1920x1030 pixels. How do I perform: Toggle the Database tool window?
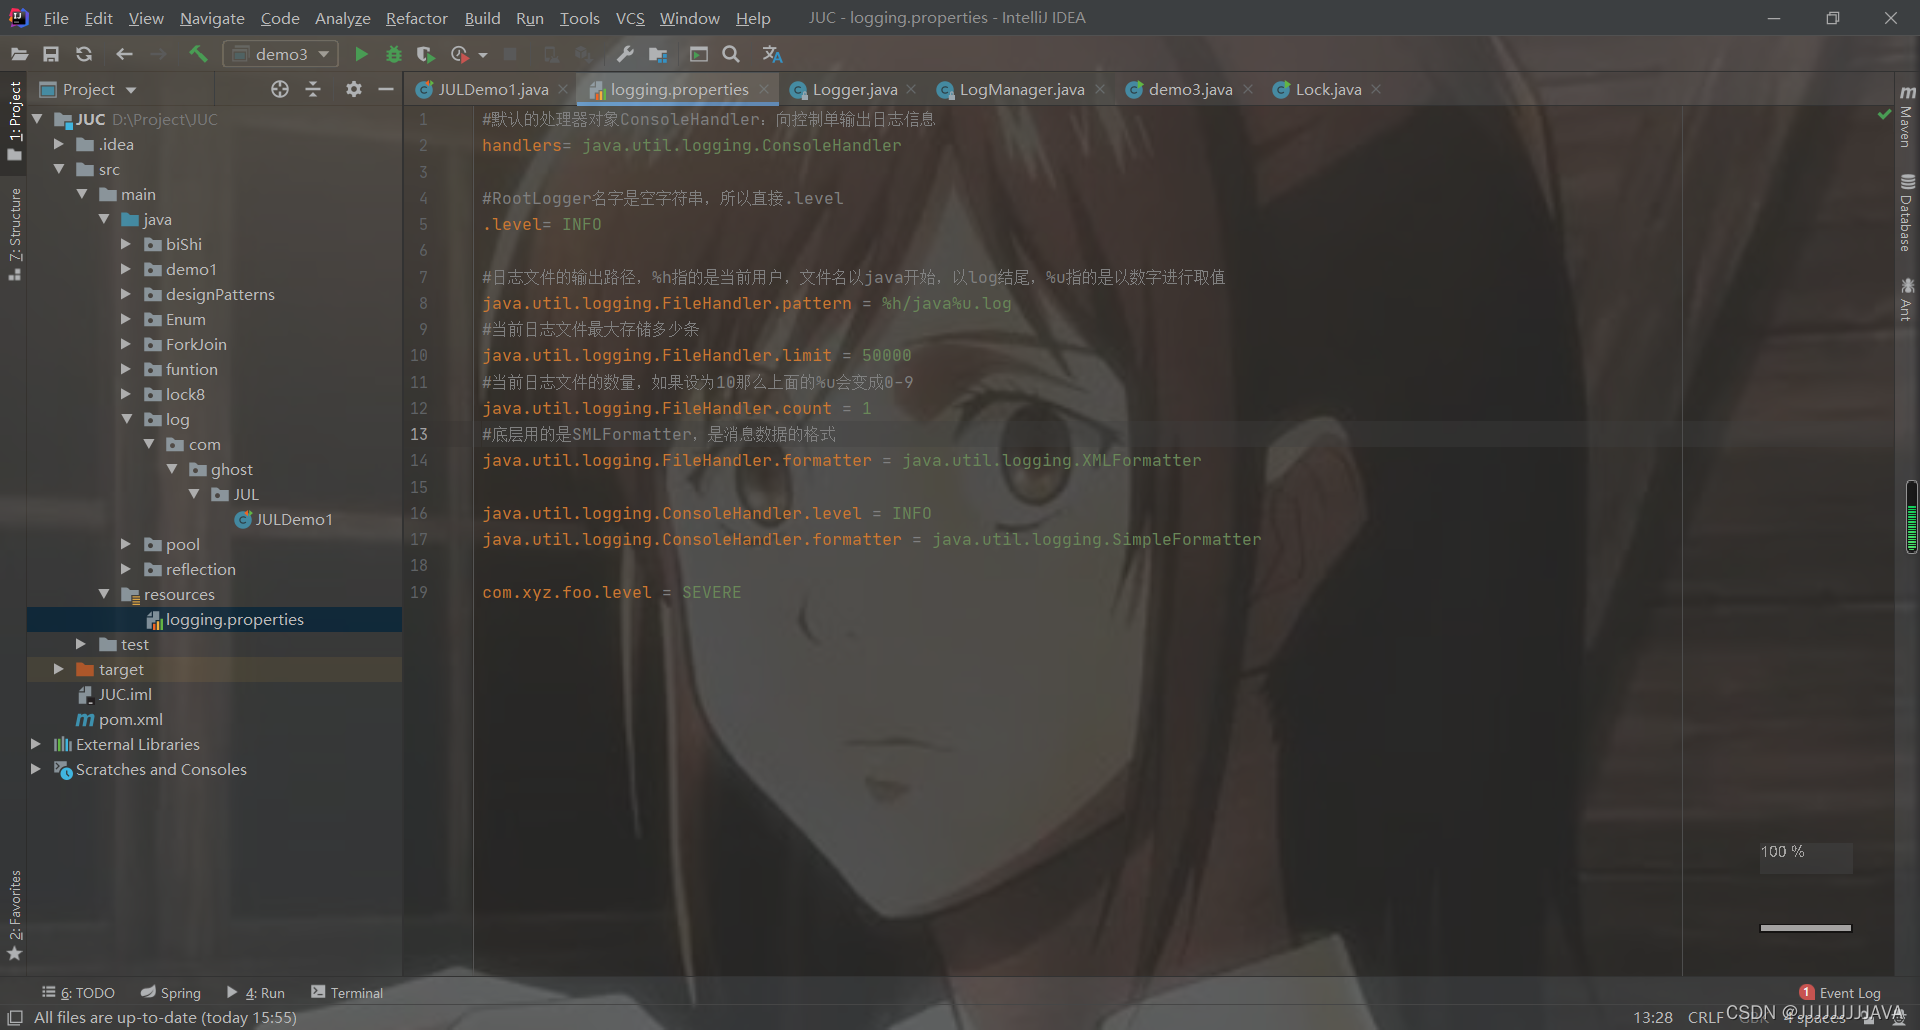1907,212
